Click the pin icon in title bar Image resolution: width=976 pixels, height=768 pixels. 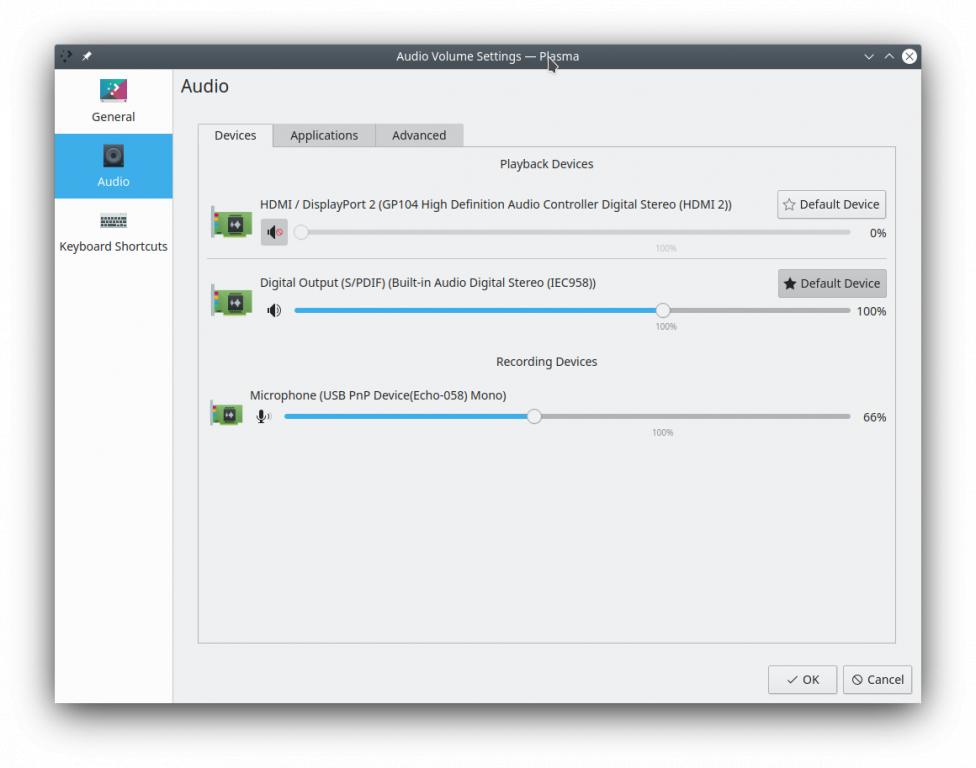[x=87, y=56]
